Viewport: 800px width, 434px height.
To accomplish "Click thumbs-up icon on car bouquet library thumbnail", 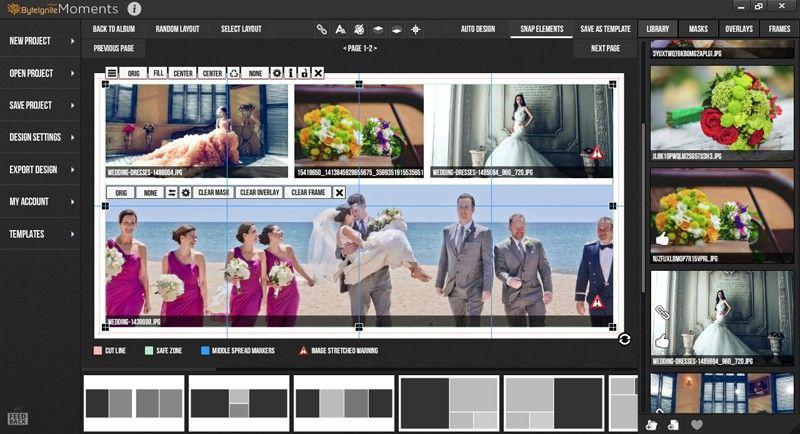I will (662, 238).
